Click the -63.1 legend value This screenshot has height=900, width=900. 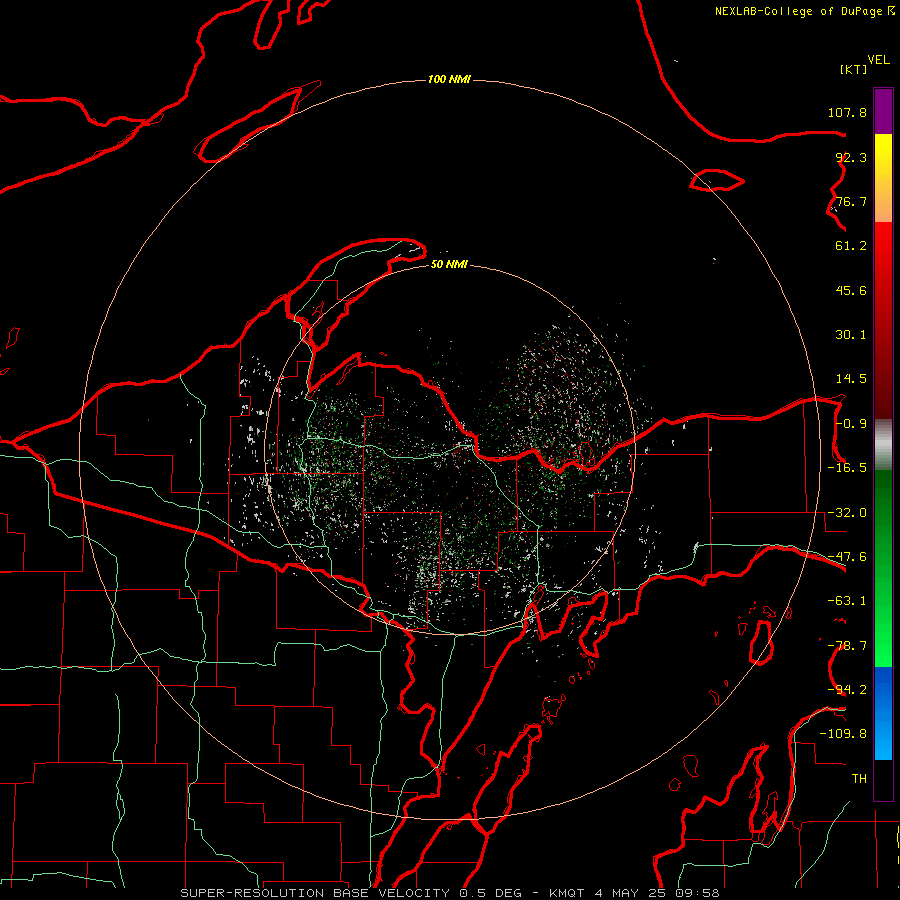point(847,601)
